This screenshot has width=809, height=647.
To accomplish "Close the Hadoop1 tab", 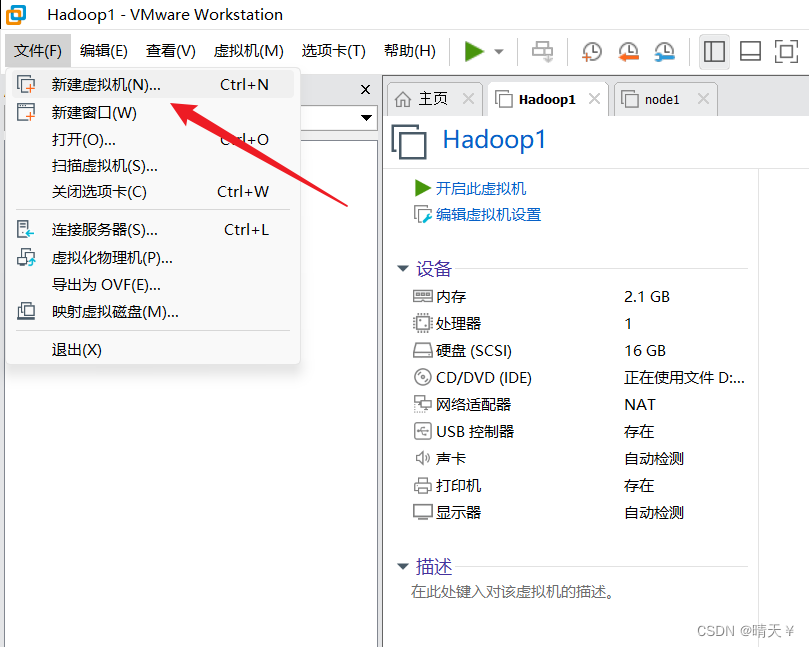I will pos(594,99).
